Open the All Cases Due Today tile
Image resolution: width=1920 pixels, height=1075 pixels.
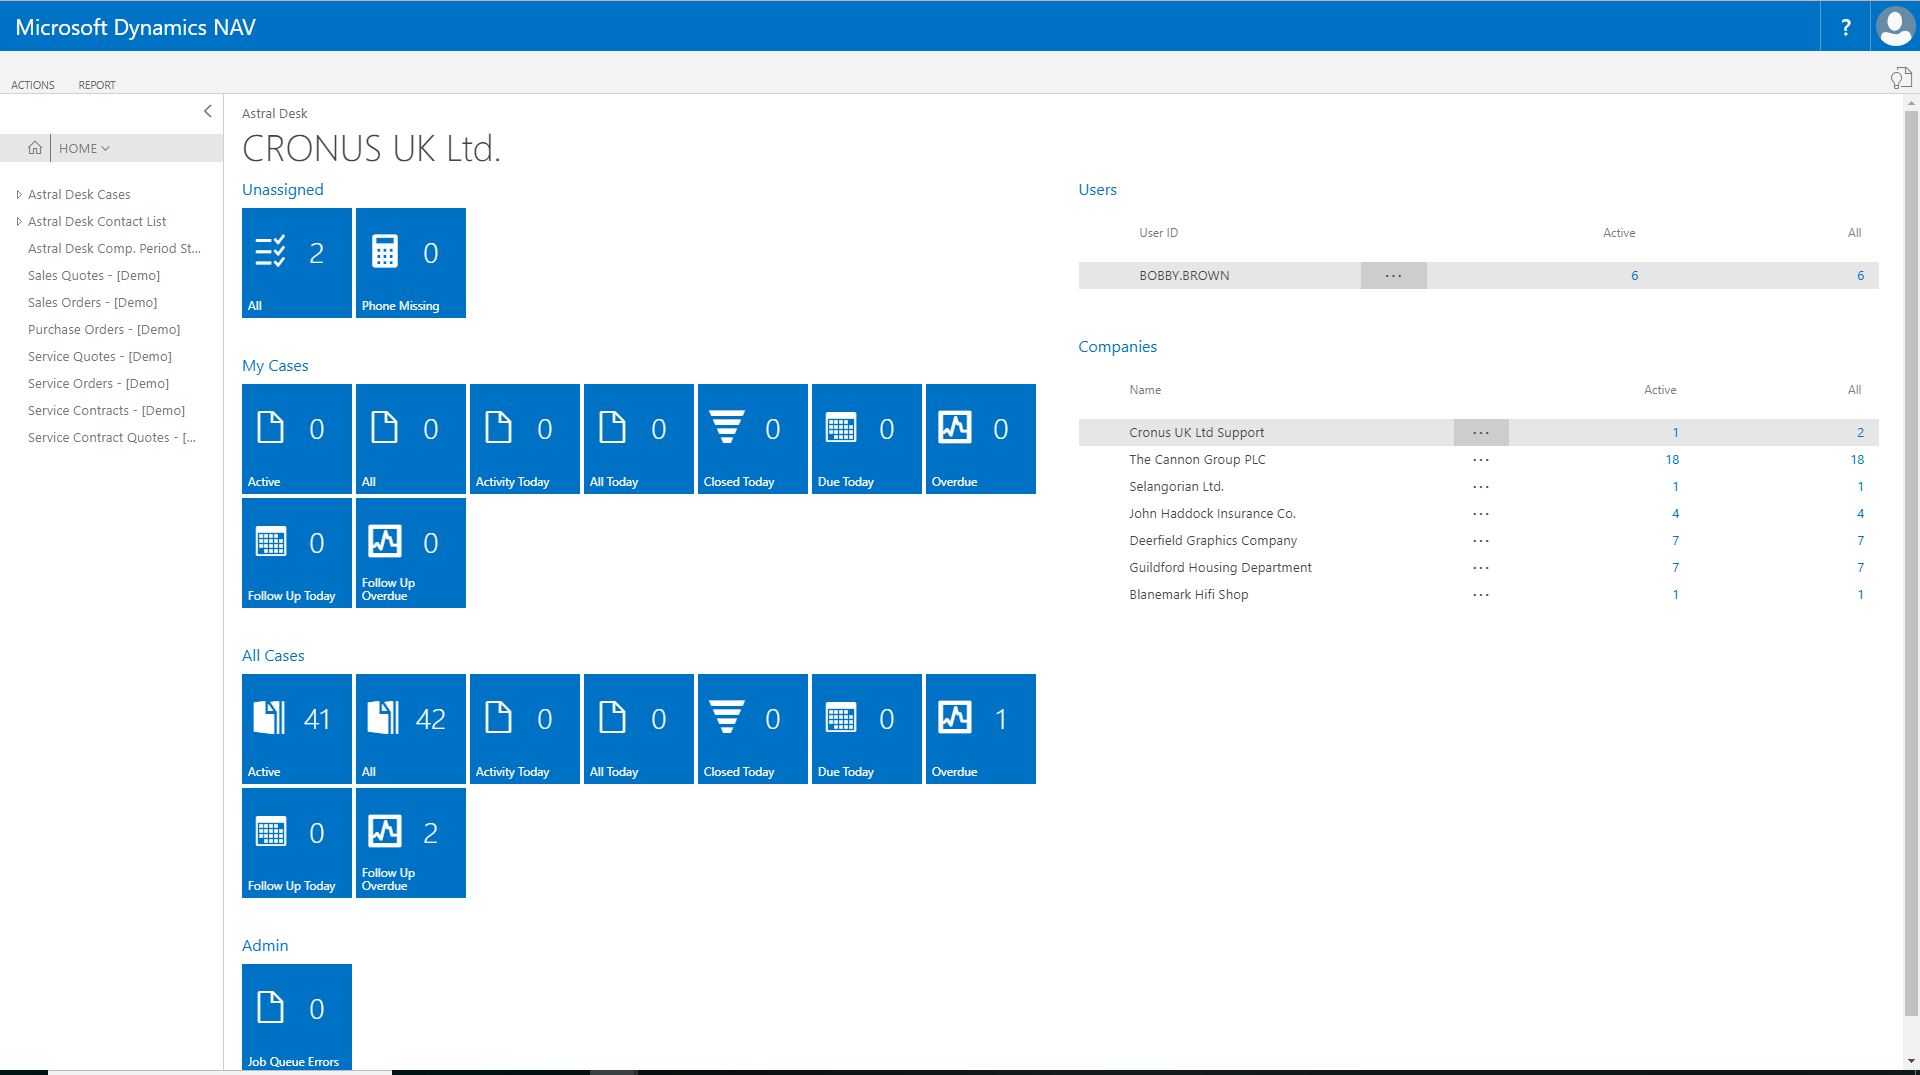click(x=867, y=729)
